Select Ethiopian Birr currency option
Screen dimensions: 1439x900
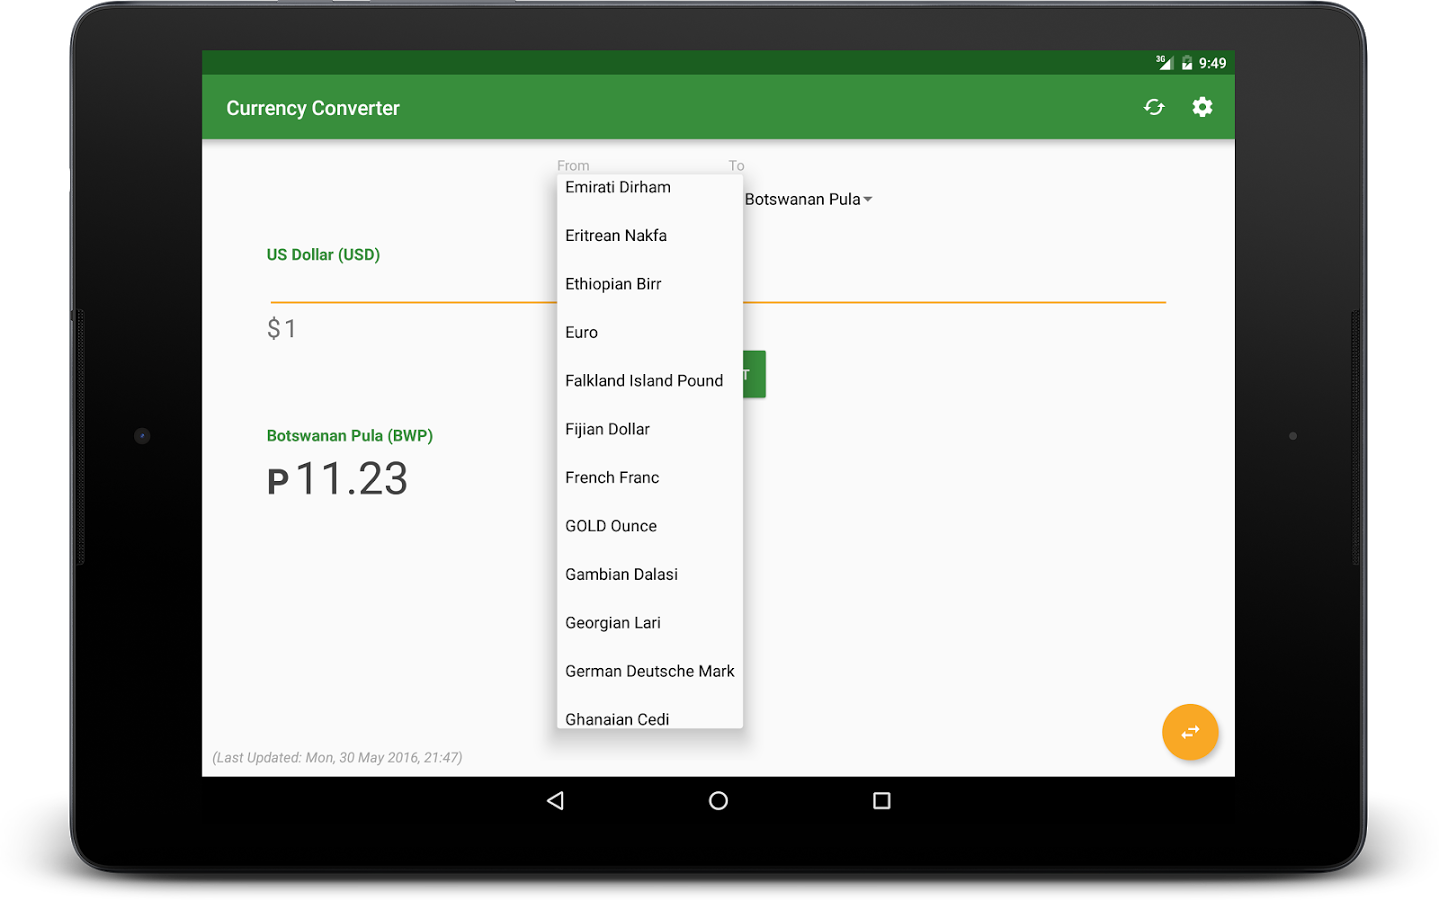tap(613, 283)
